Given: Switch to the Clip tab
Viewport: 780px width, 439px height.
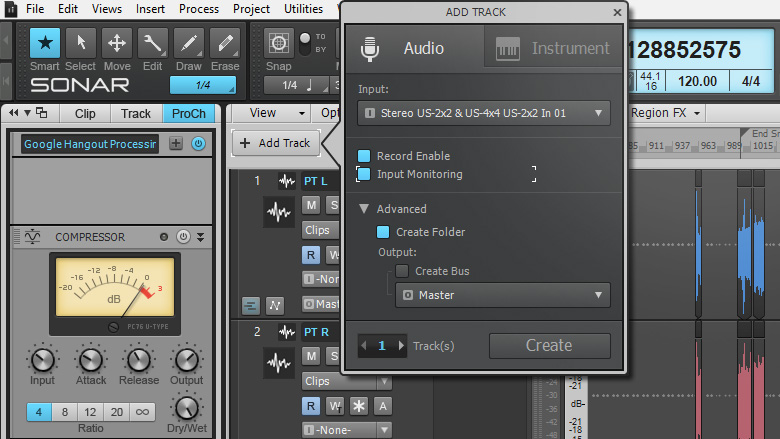Looking at the screenshot, I should (85, 113).
